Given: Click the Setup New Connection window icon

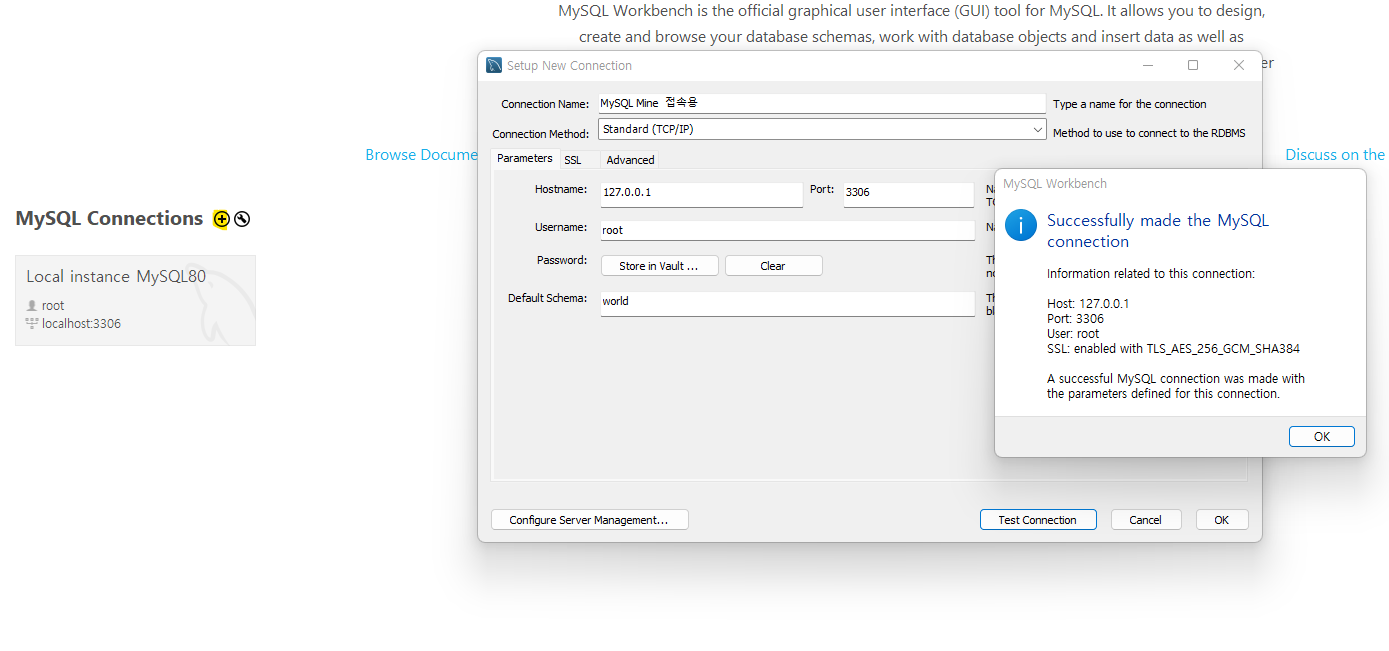Looking at the screenshot, I should pyautogui.click(x=494, y=65).
